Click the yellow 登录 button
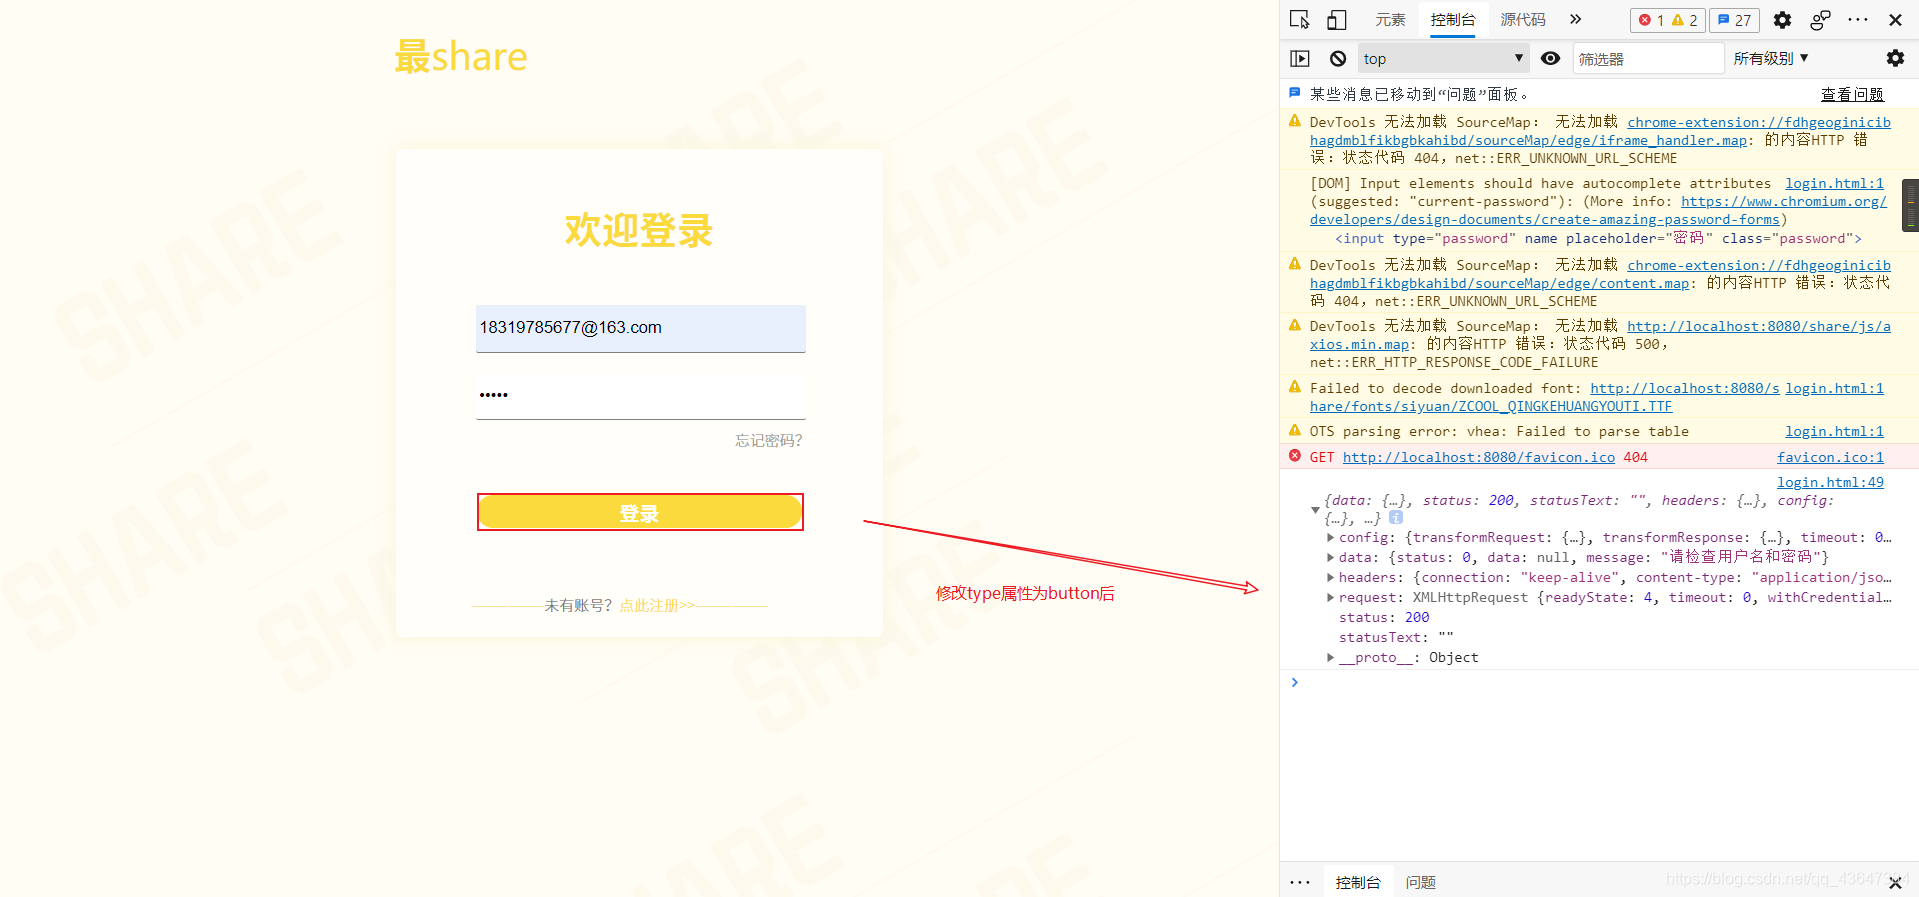1919x897 pixels. coord(640,512)
